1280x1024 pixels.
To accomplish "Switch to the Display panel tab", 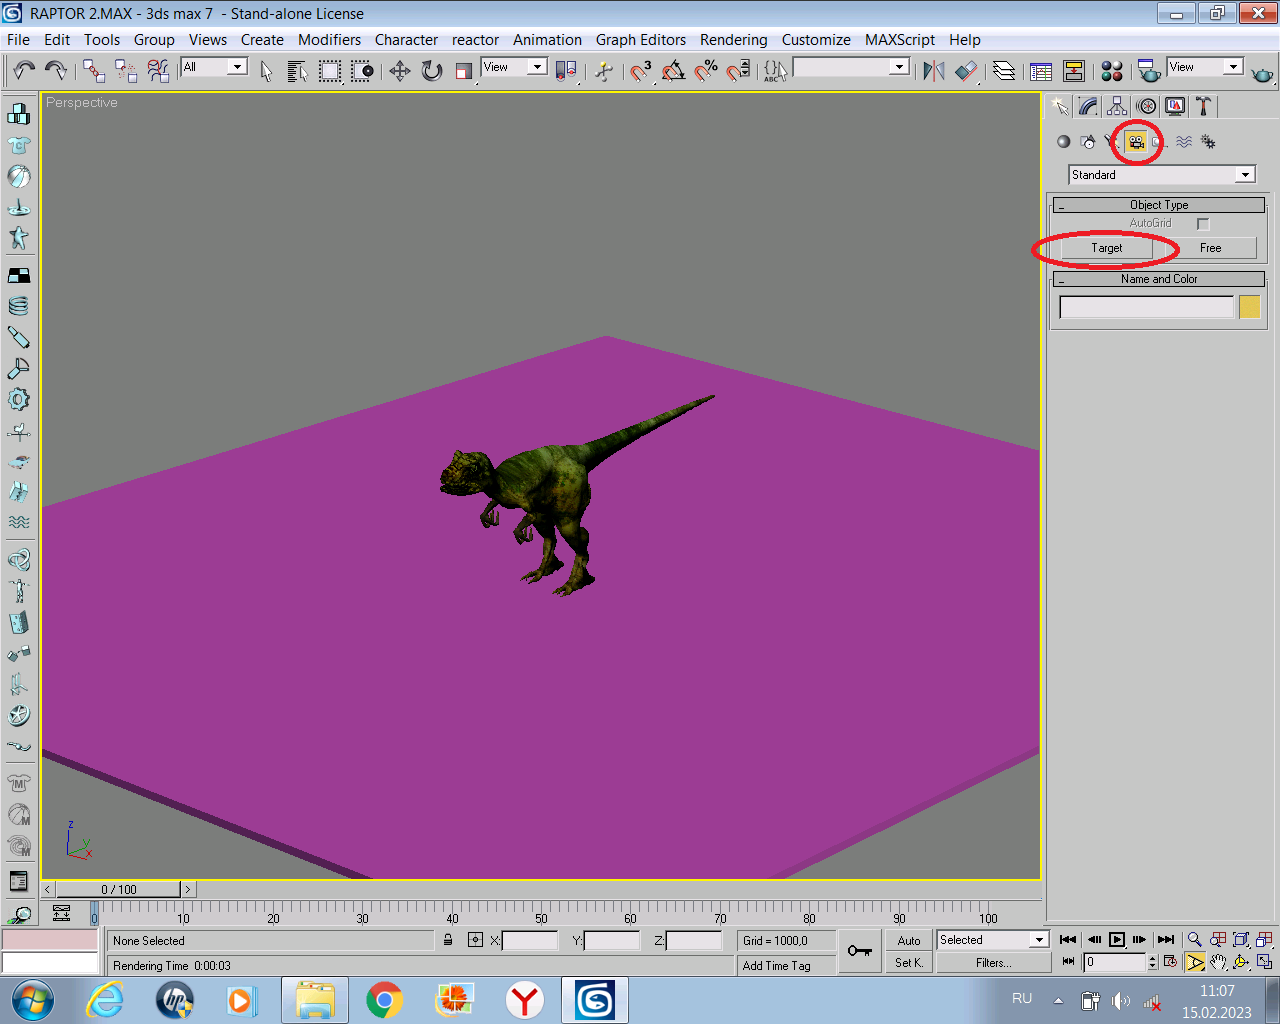I will coord(1175,106).
